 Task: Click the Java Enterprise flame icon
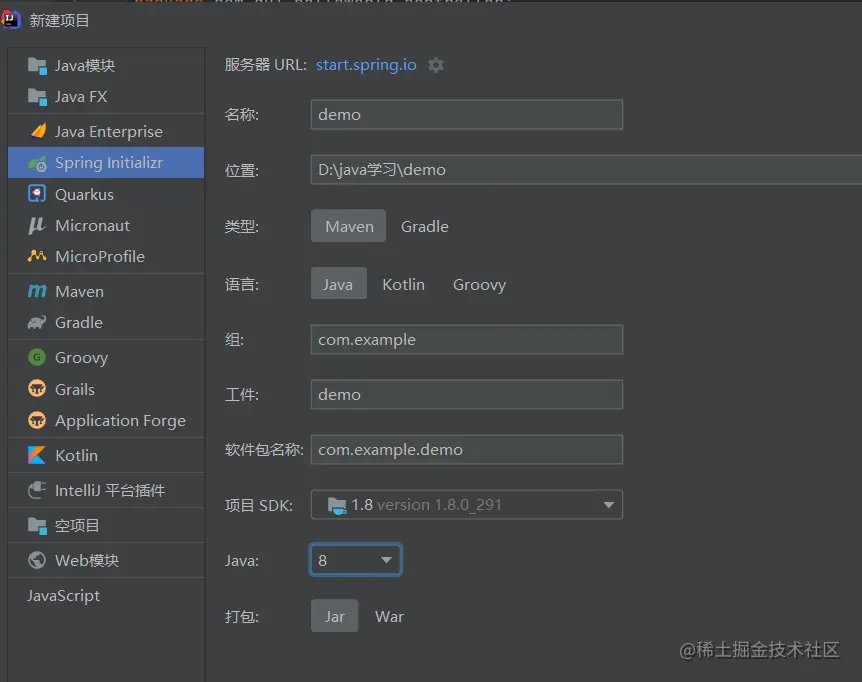click(x=38, y=131)
